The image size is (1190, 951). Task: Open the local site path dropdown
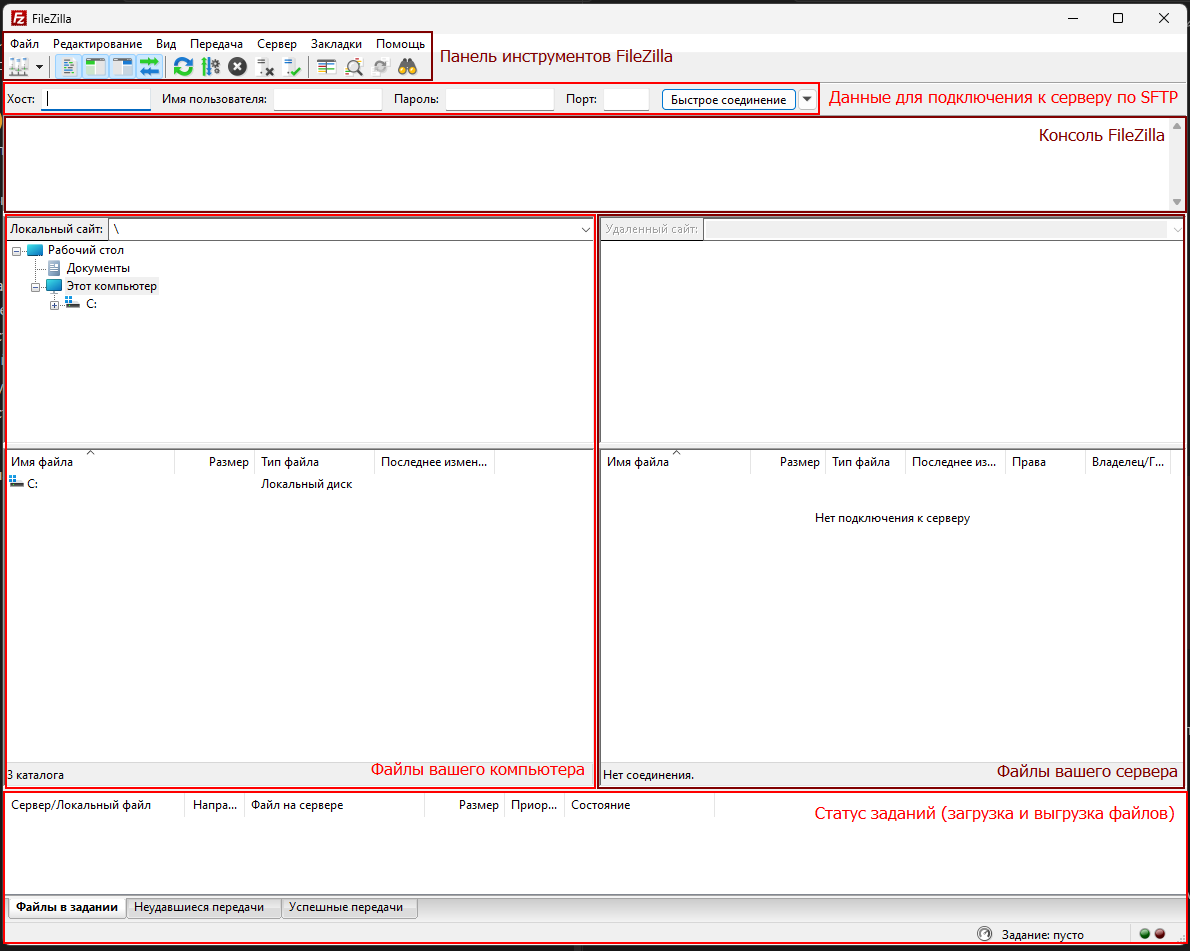pyautogui.click(x=586, y=230)
